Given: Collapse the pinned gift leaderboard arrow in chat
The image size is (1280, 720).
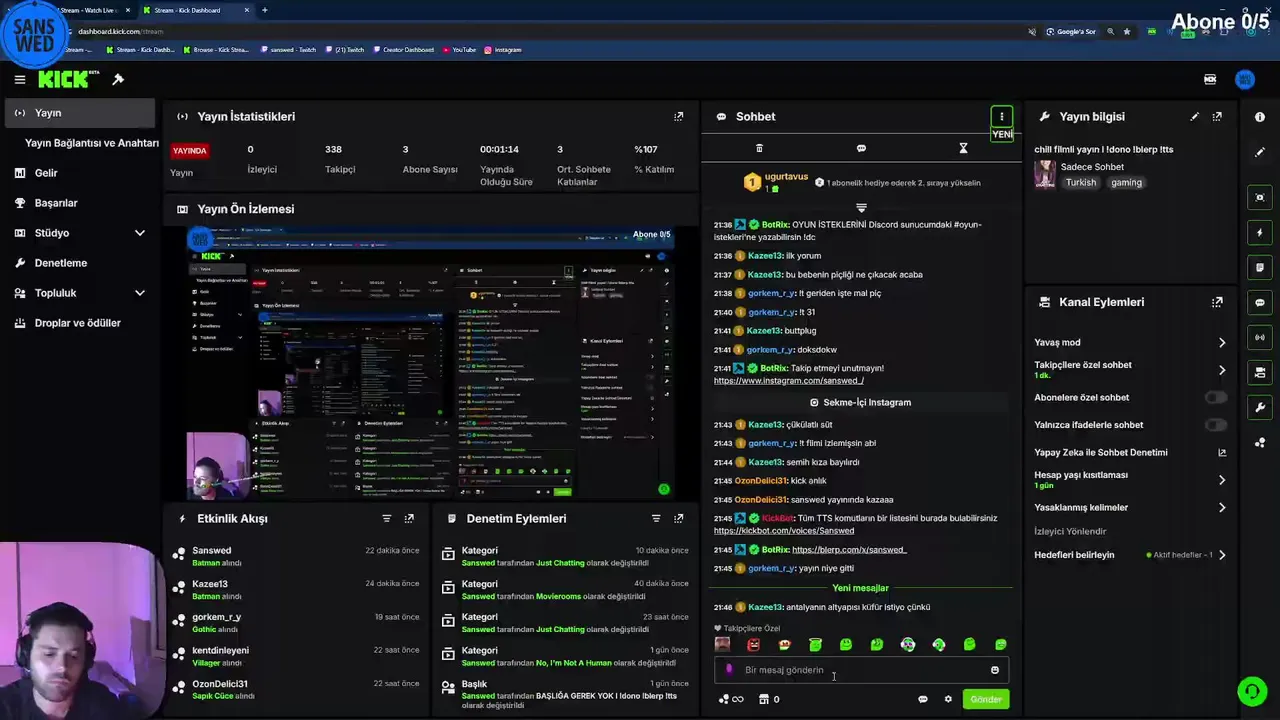Looking at the screenshot, I should pyautogui.click(x=861, y=208).
